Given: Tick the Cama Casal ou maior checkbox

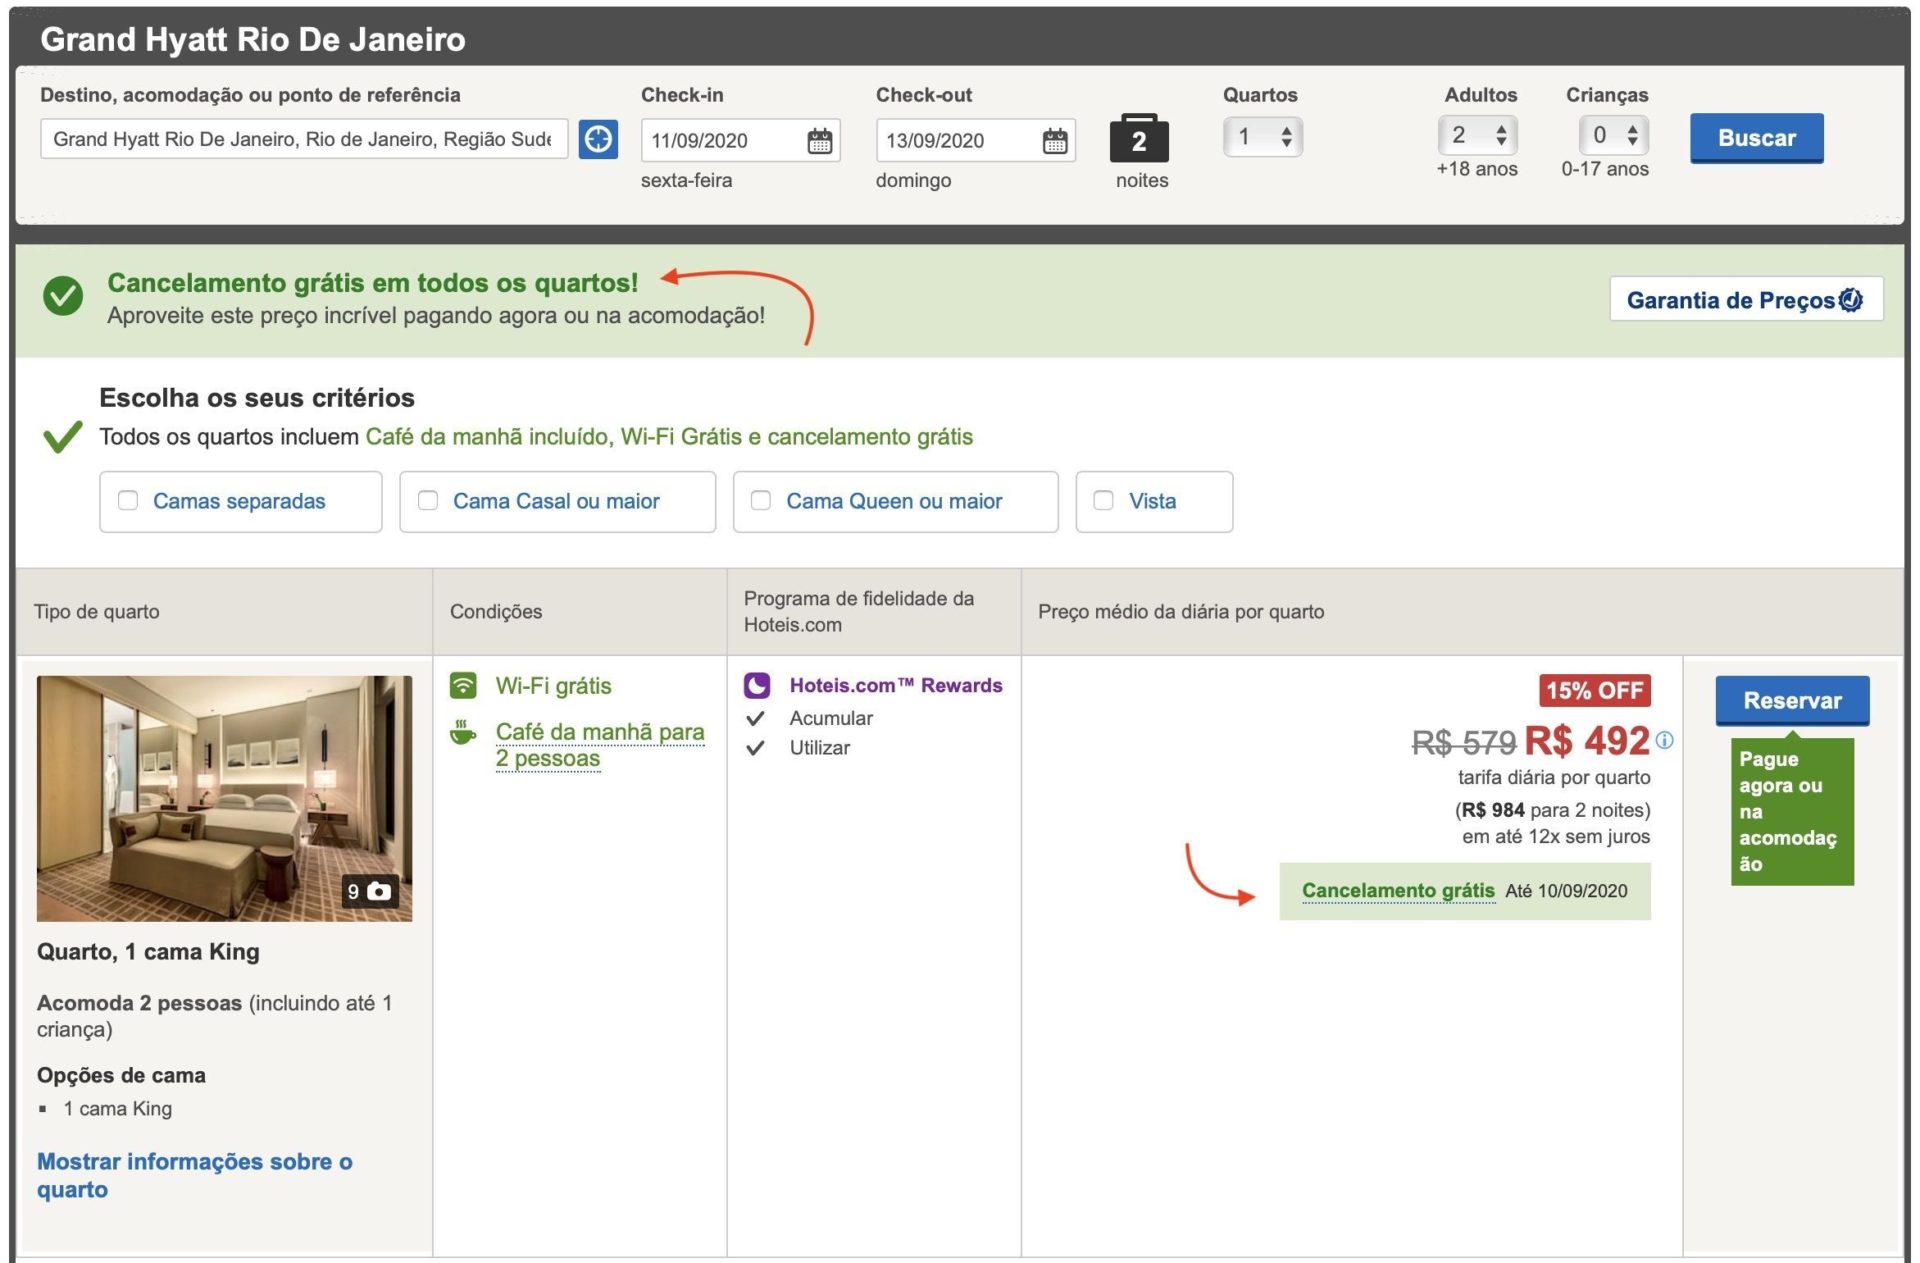Looking at the screenshot, I should [428, 500].
